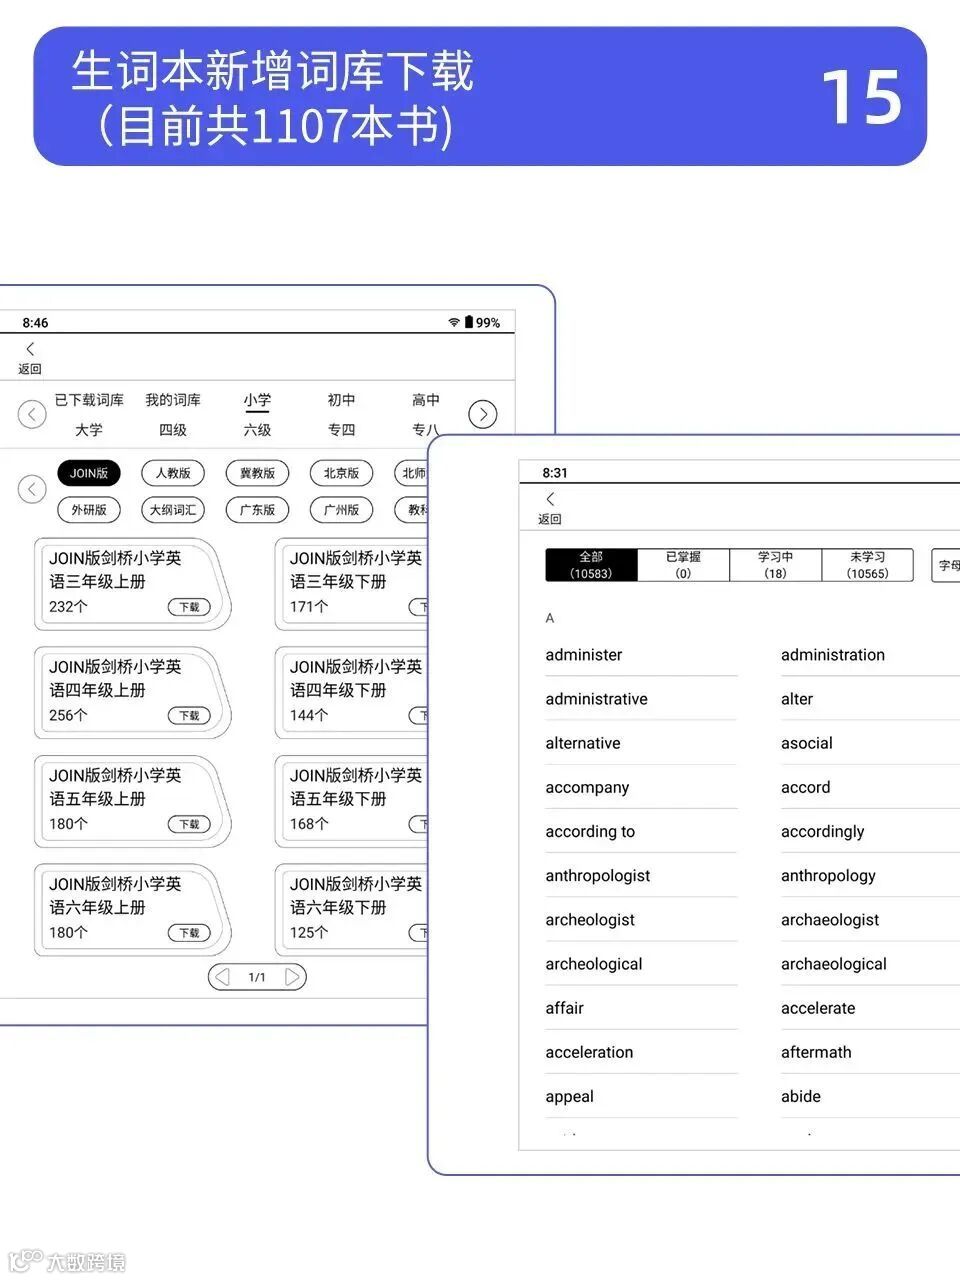Image resolution: width=960 pixels, height=1280 pixels.
Task: Click the left circled arrow beside JOIN版 chips
Action: click(32, 489)
